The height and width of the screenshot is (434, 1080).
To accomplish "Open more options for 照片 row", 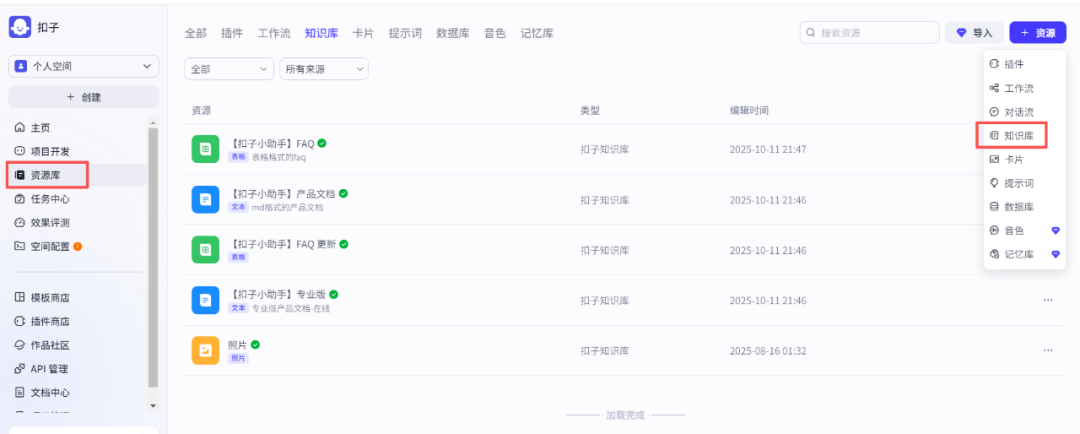I will pos(1048,350).
